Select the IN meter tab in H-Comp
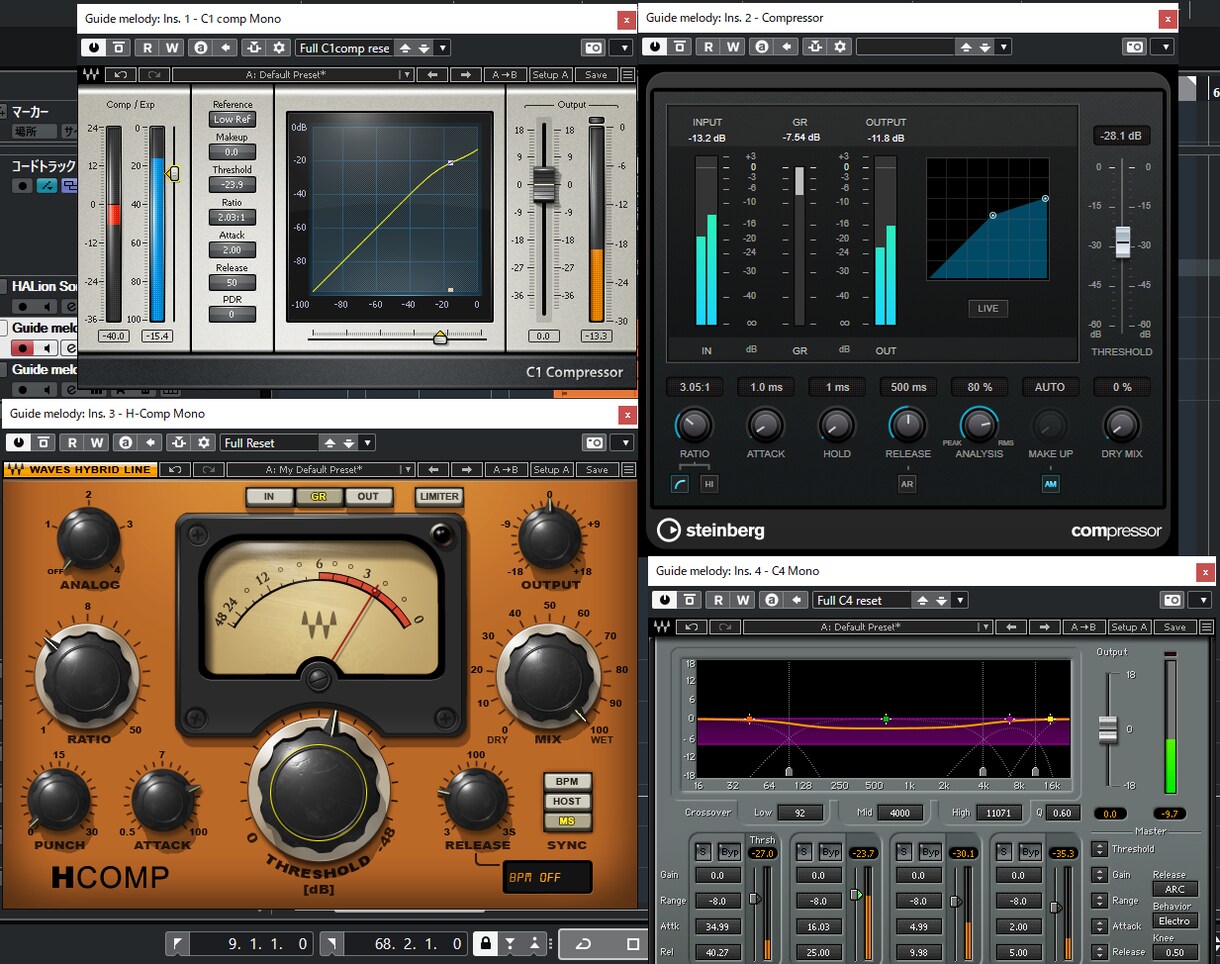 click(x=269, y=496)
